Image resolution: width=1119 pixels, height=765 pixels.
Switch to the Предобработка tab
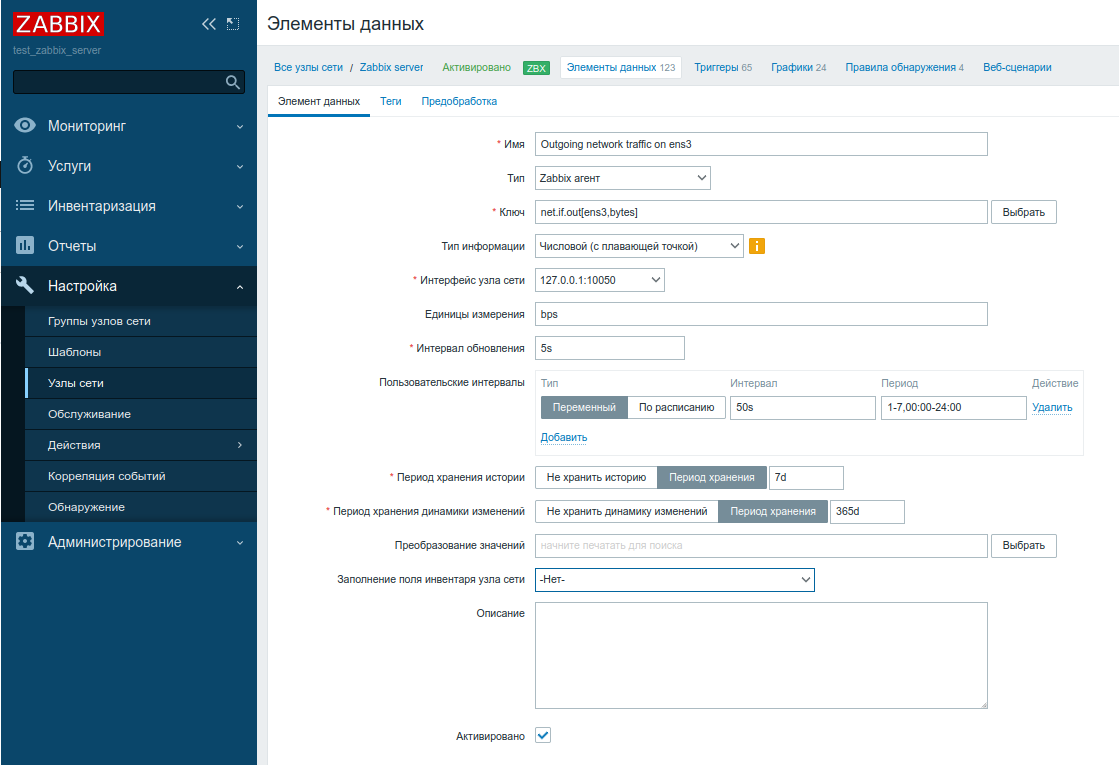pos(459,101)
